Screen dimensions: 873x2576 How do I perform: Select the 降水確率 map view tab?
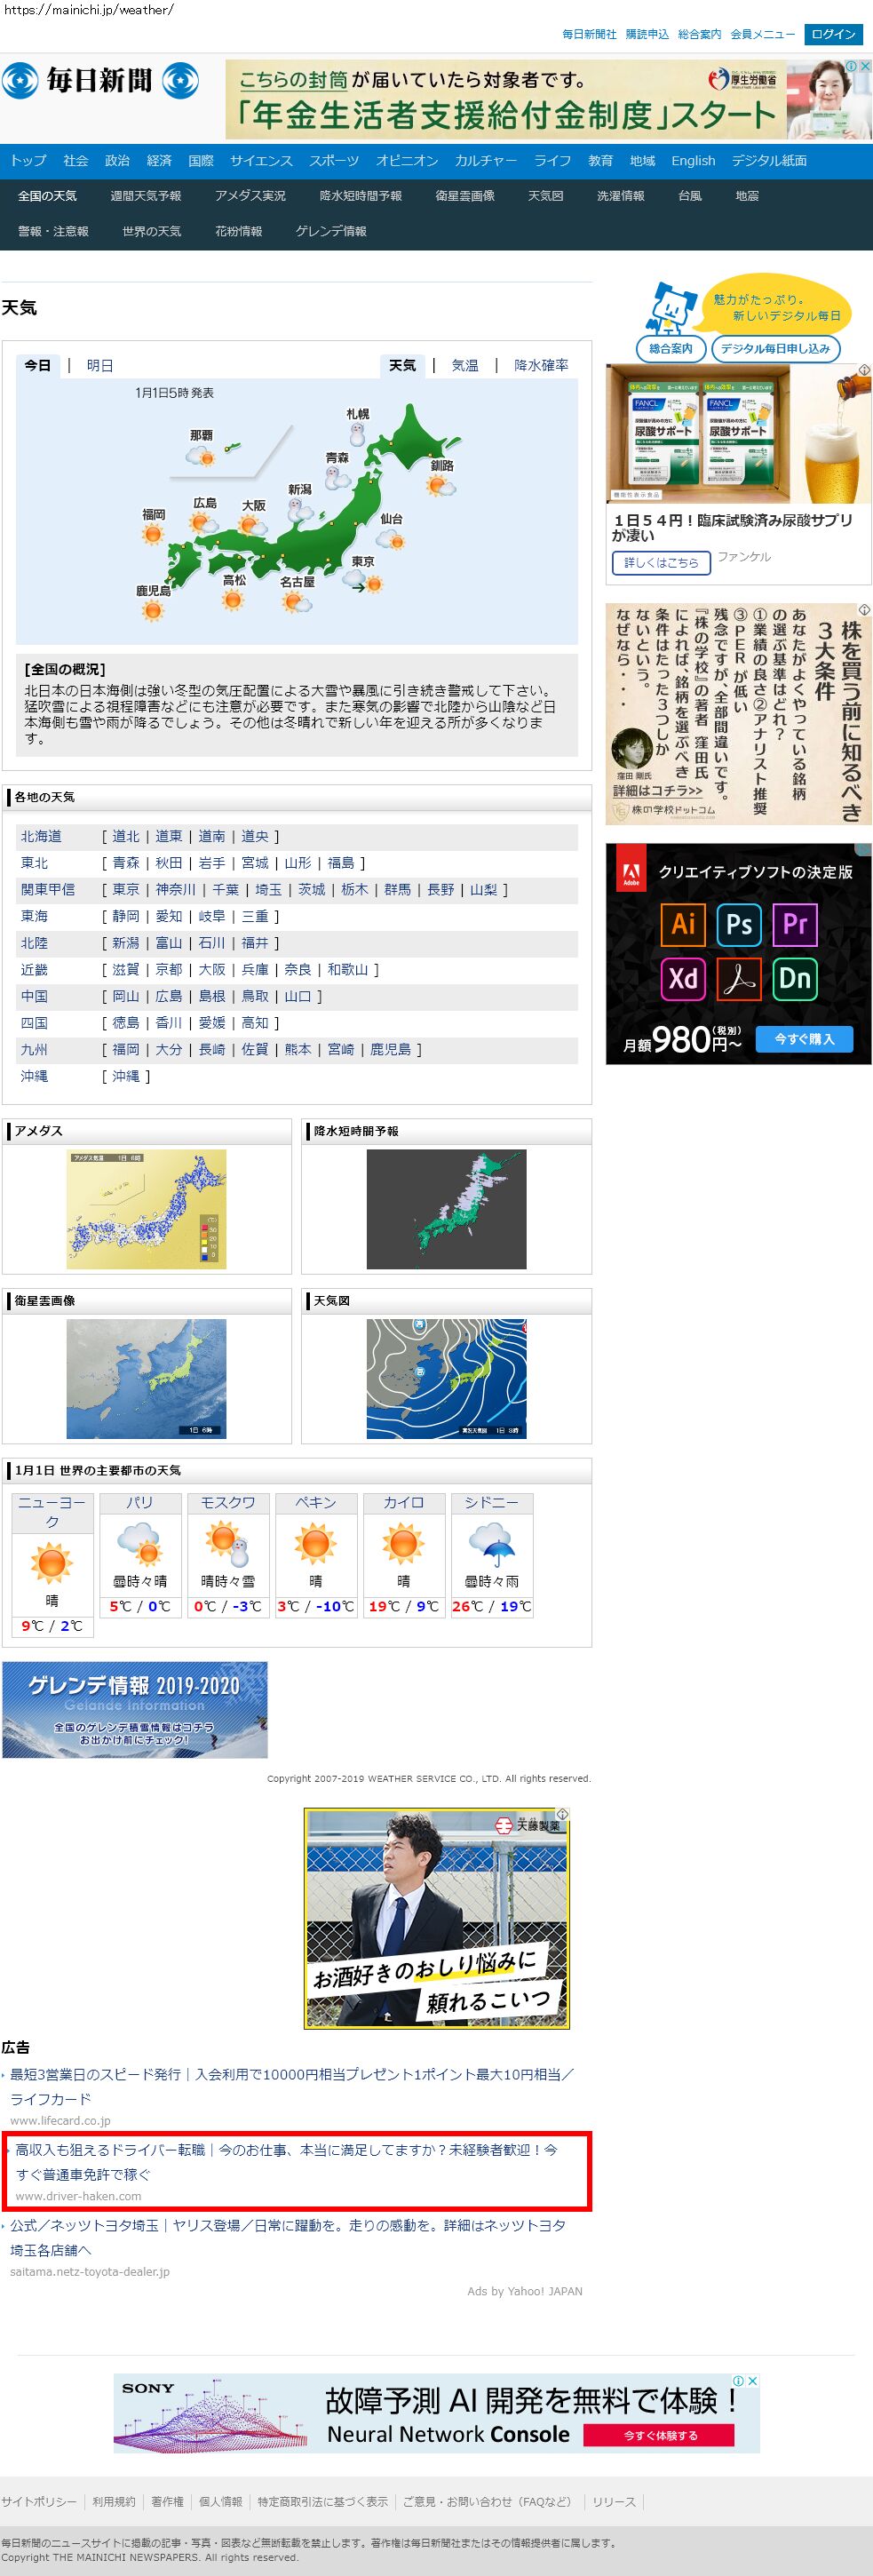tap(541, 365)
